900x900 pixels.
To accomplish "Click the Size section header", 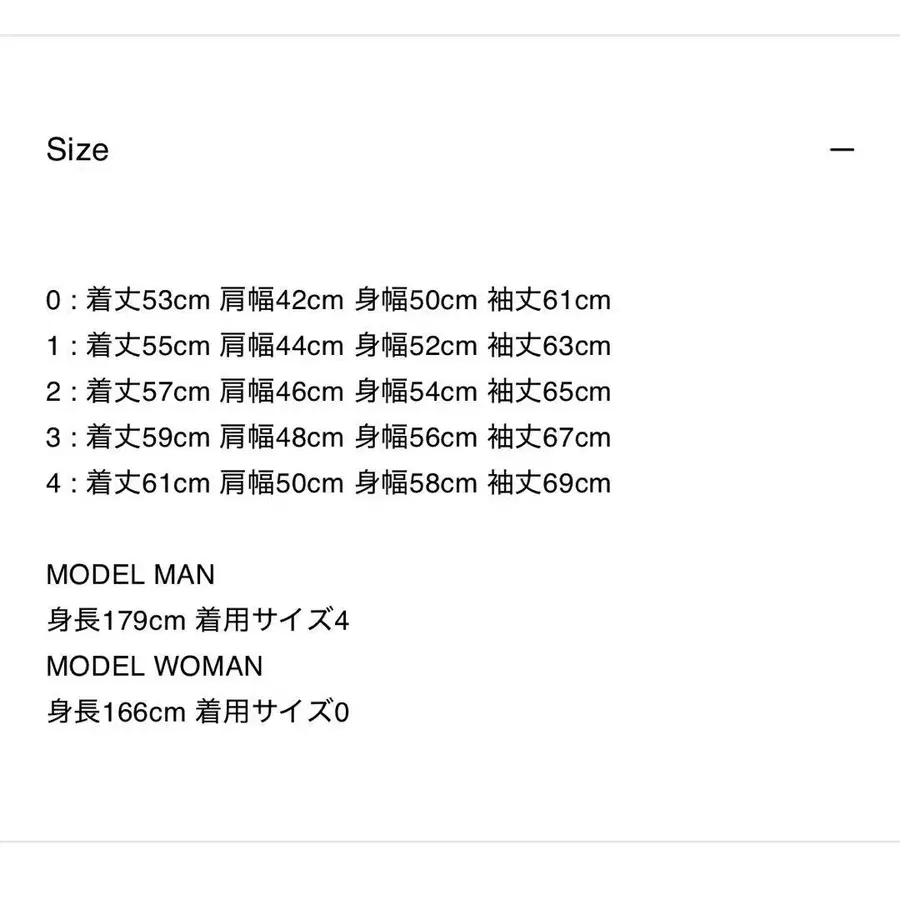I will pos(78,149).
